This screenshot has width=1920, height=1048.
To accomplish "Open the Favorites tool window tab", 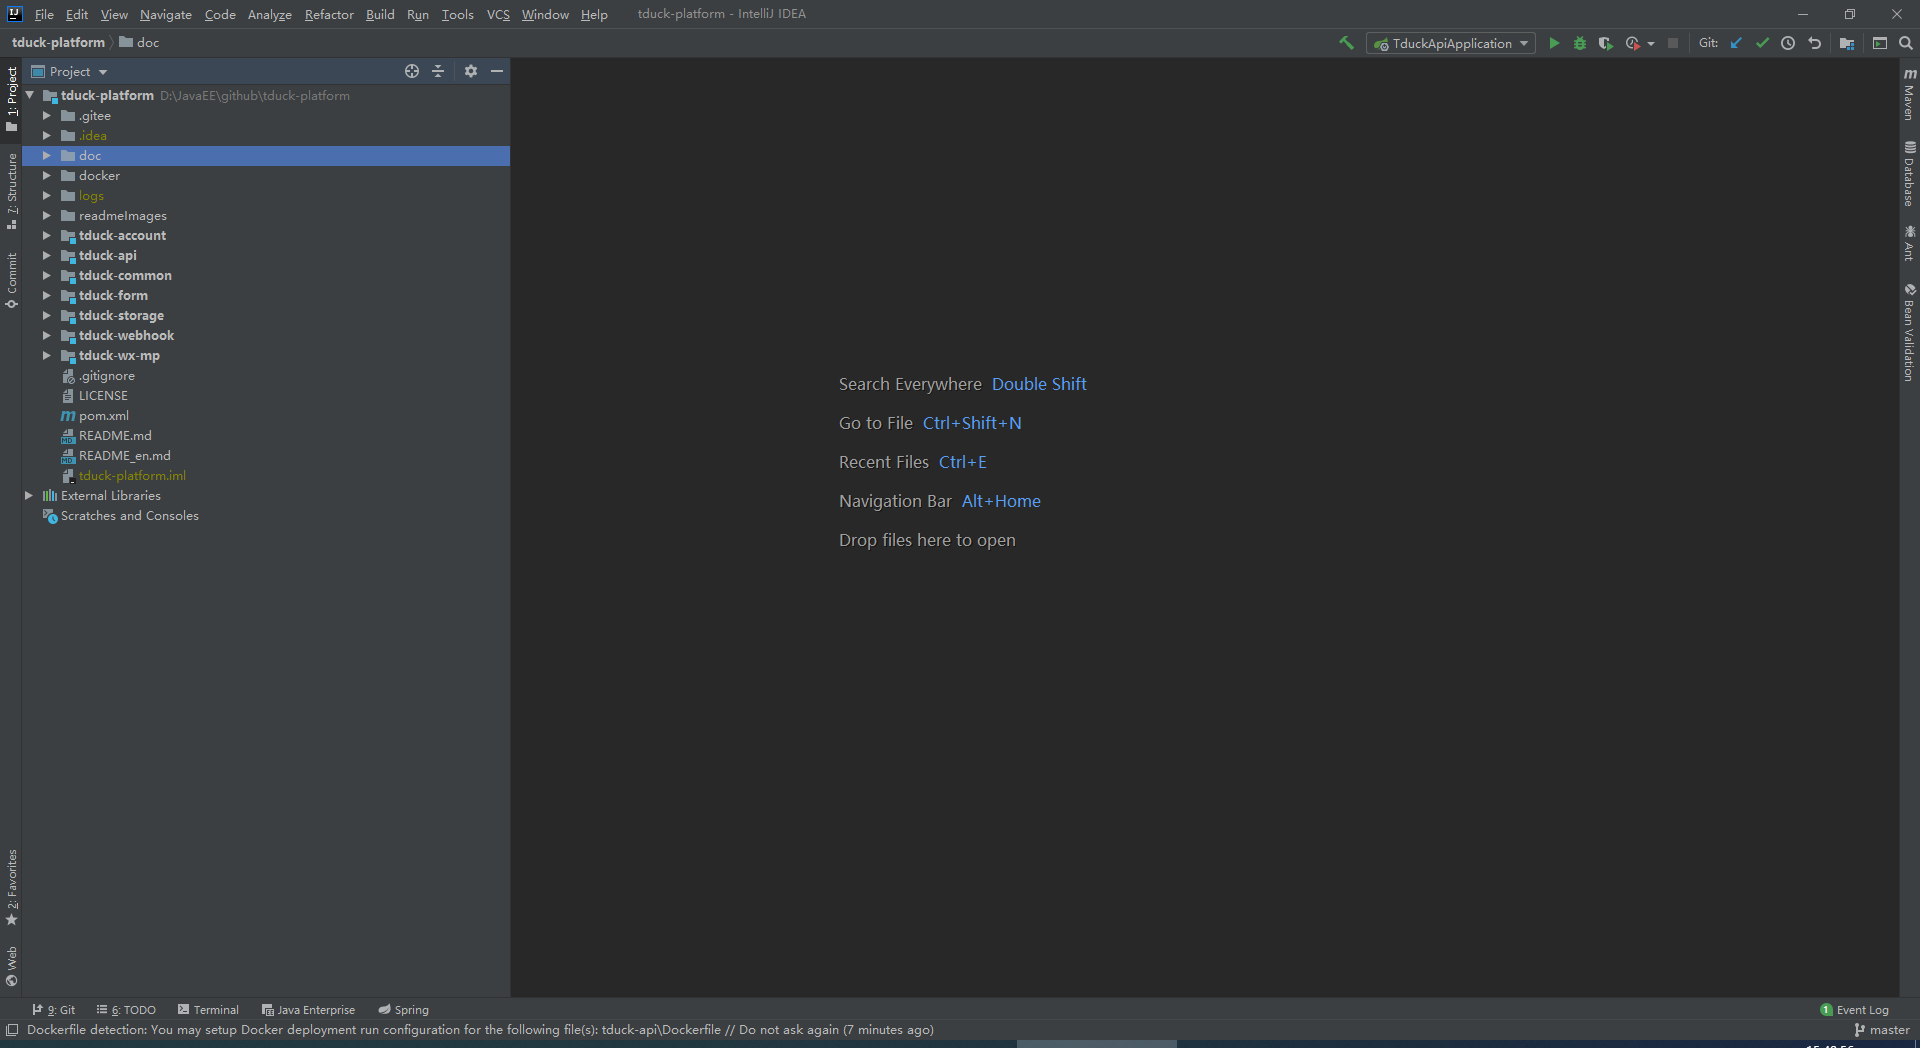I will [11, 887].
